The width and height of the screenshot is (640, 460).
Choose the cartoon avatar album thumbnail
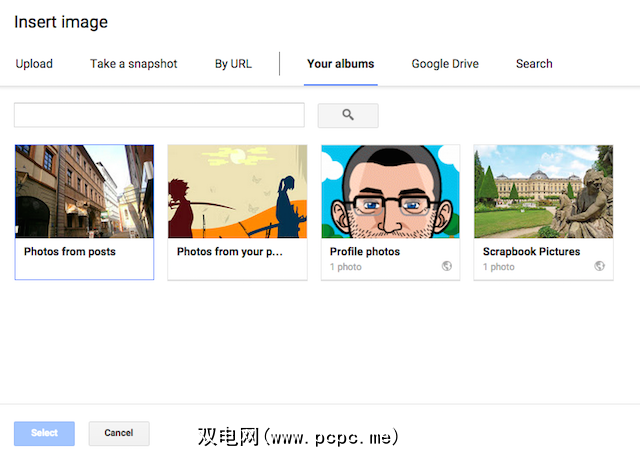(391, 191)
